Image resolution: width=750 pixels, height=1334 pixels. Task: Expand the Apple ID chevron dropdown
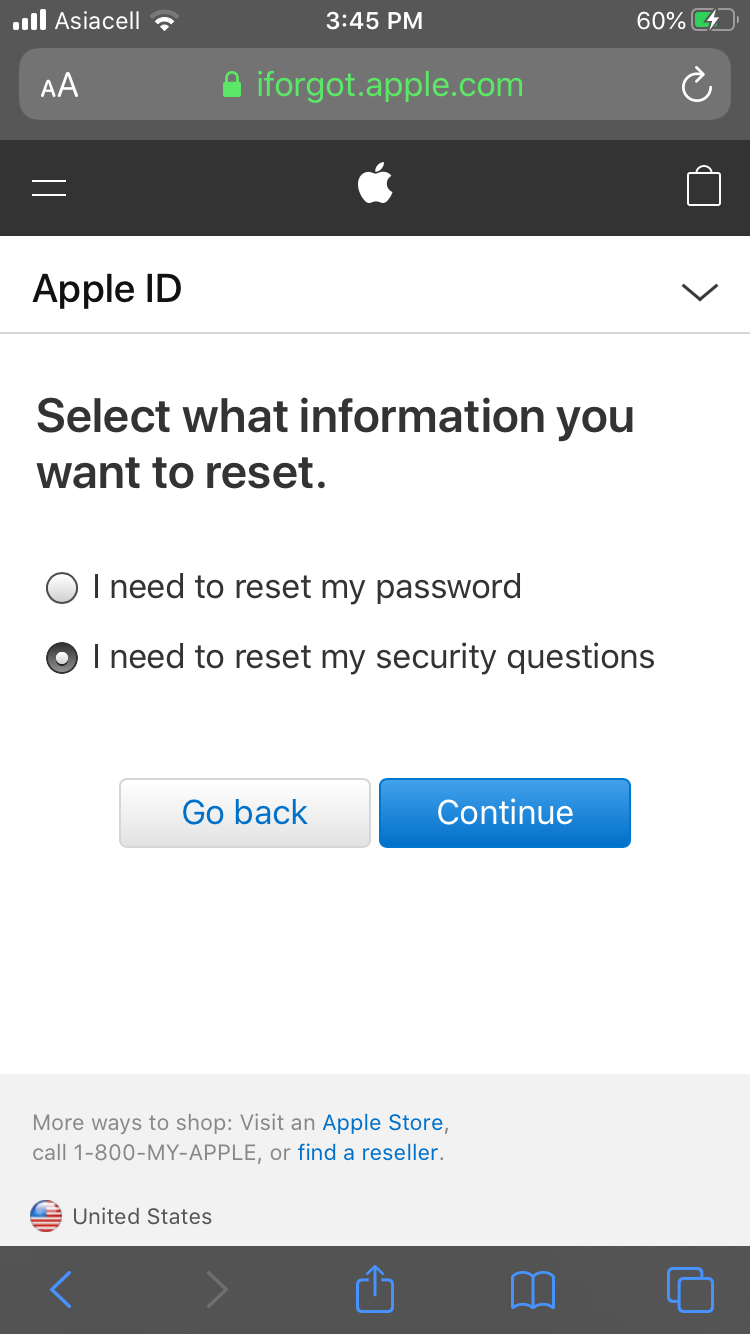[x=699, y=291]
